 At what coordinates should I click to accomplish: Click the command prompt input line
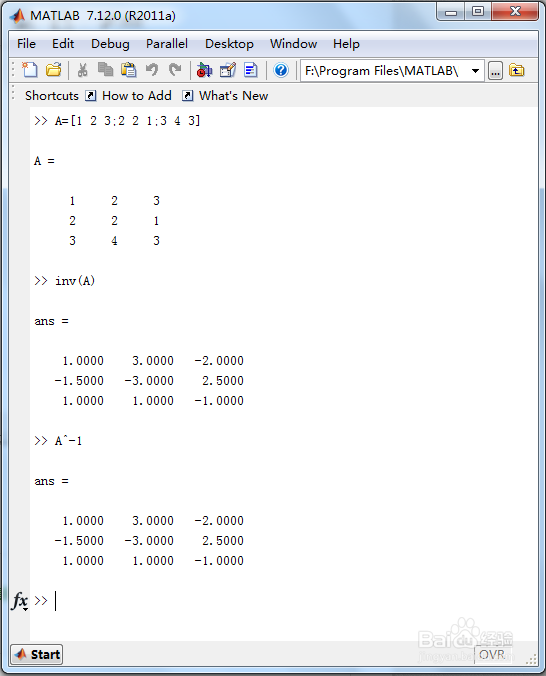pyautogui.click(x=285, y=601)
